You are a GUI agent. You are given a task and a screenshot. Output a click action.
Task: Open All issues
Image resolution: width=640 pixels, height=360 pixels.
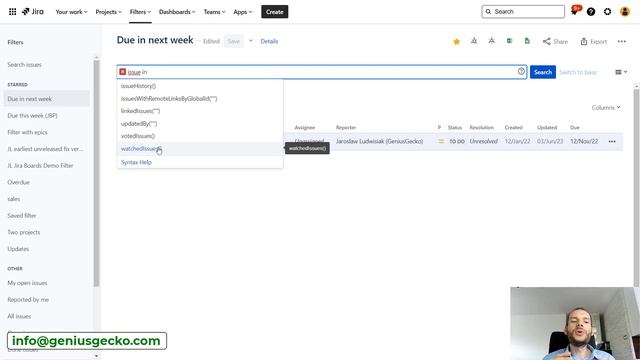19,316
